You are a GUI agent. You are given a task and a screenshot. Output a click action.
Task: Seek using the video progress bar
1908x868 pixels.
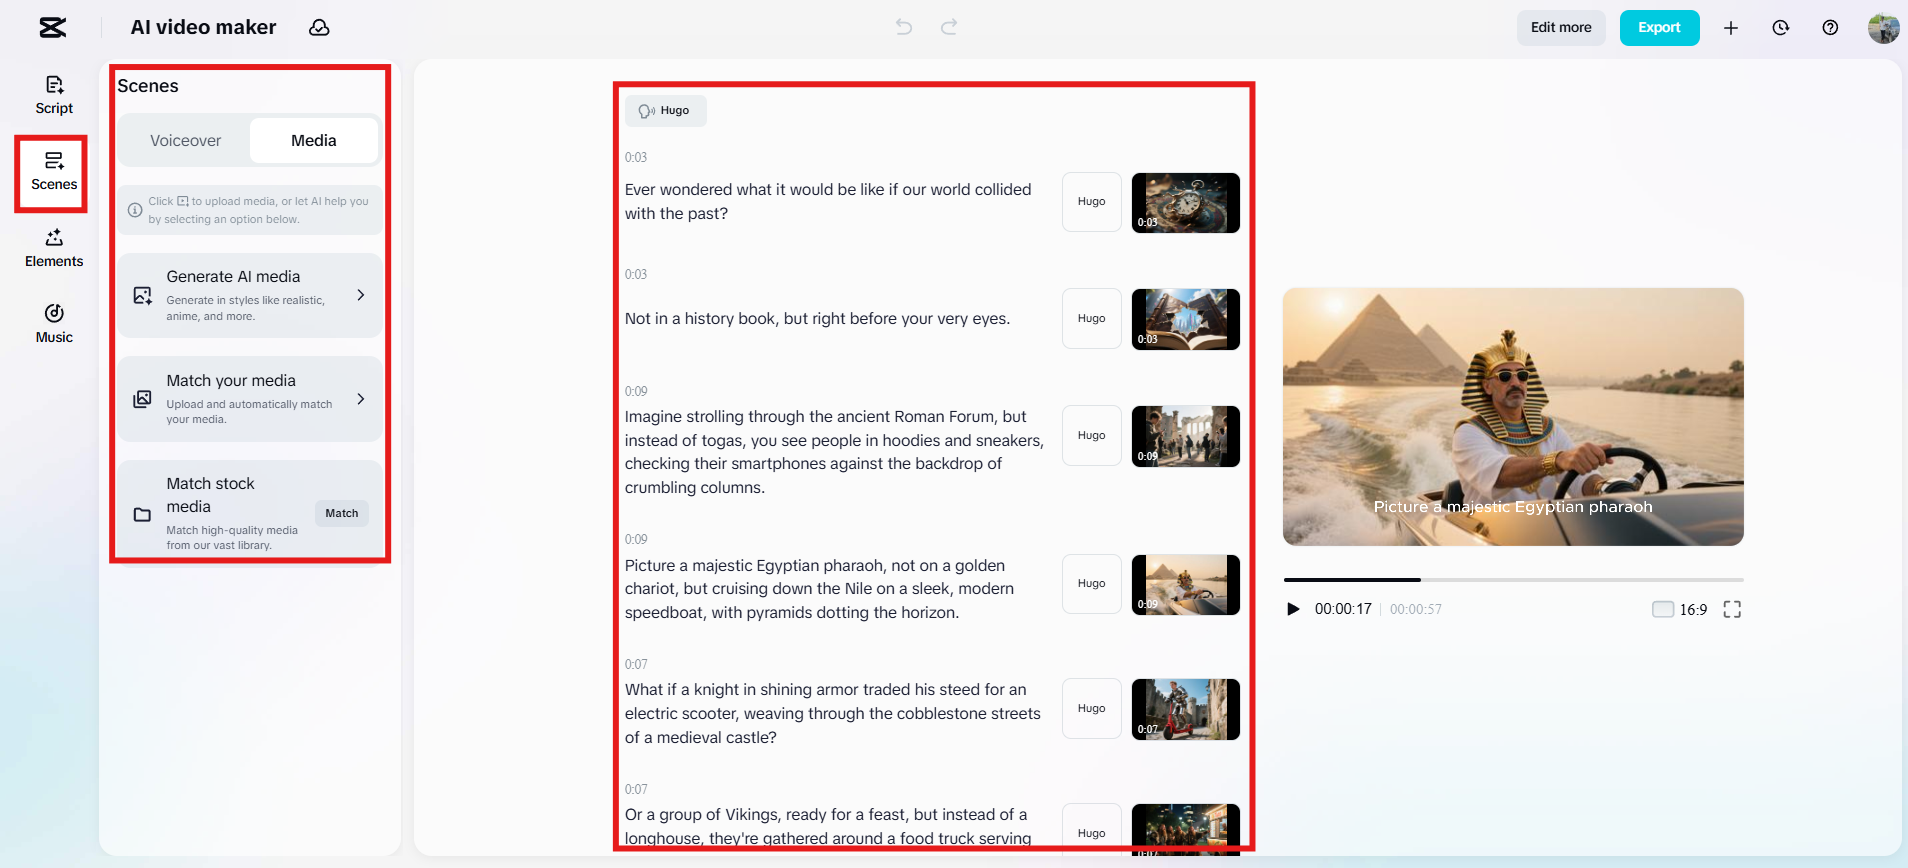click(1513, 580)
